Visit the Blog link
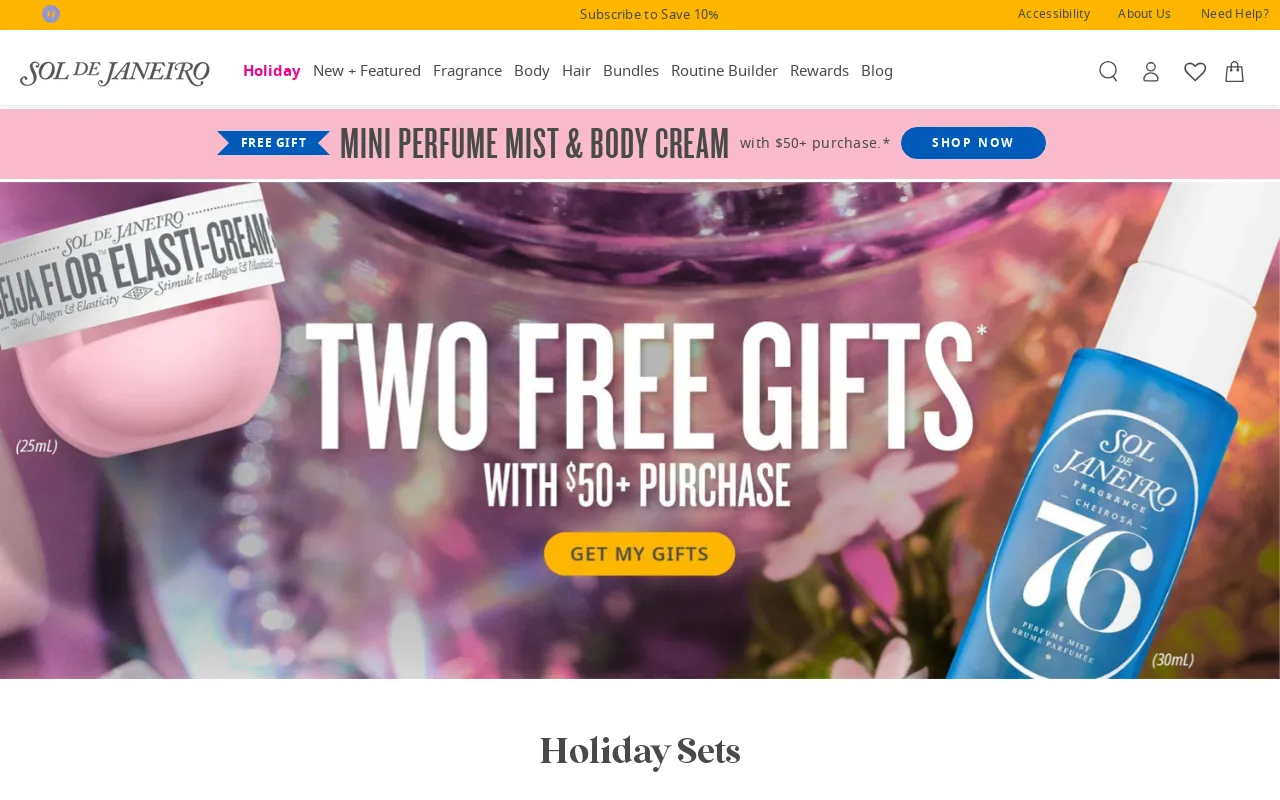Screen dimensions: 1280x800 coord(877,70)
